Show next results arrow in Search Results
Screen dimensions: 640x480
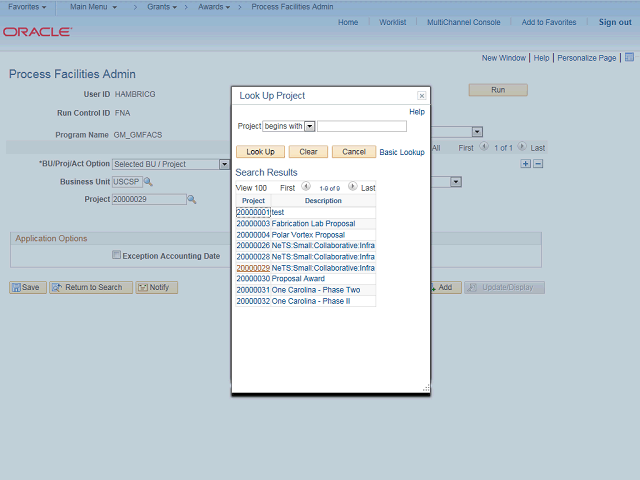coord(353,187)
